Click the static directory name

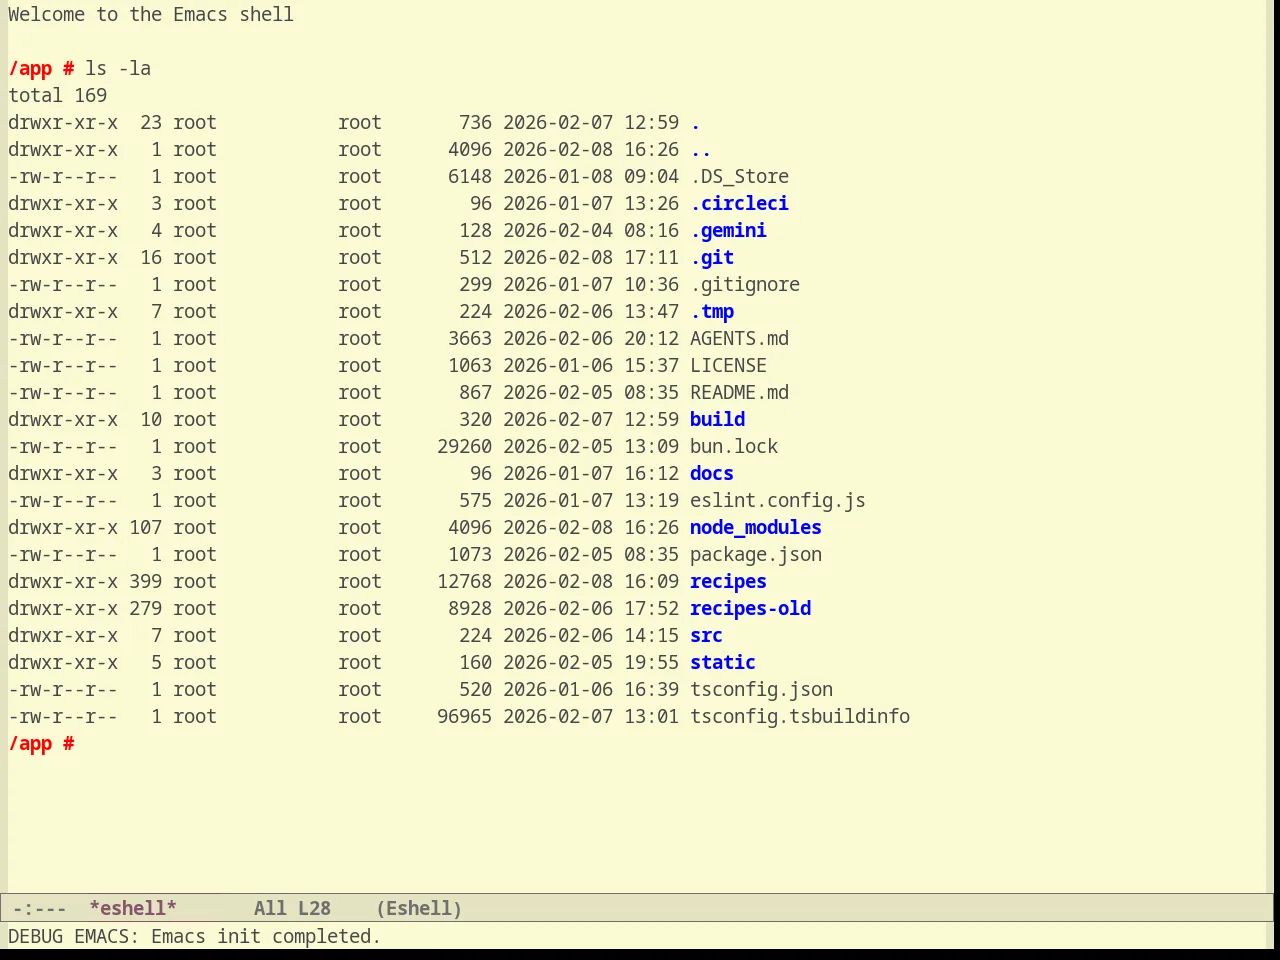pyautogui.click(x=723, y=662)
